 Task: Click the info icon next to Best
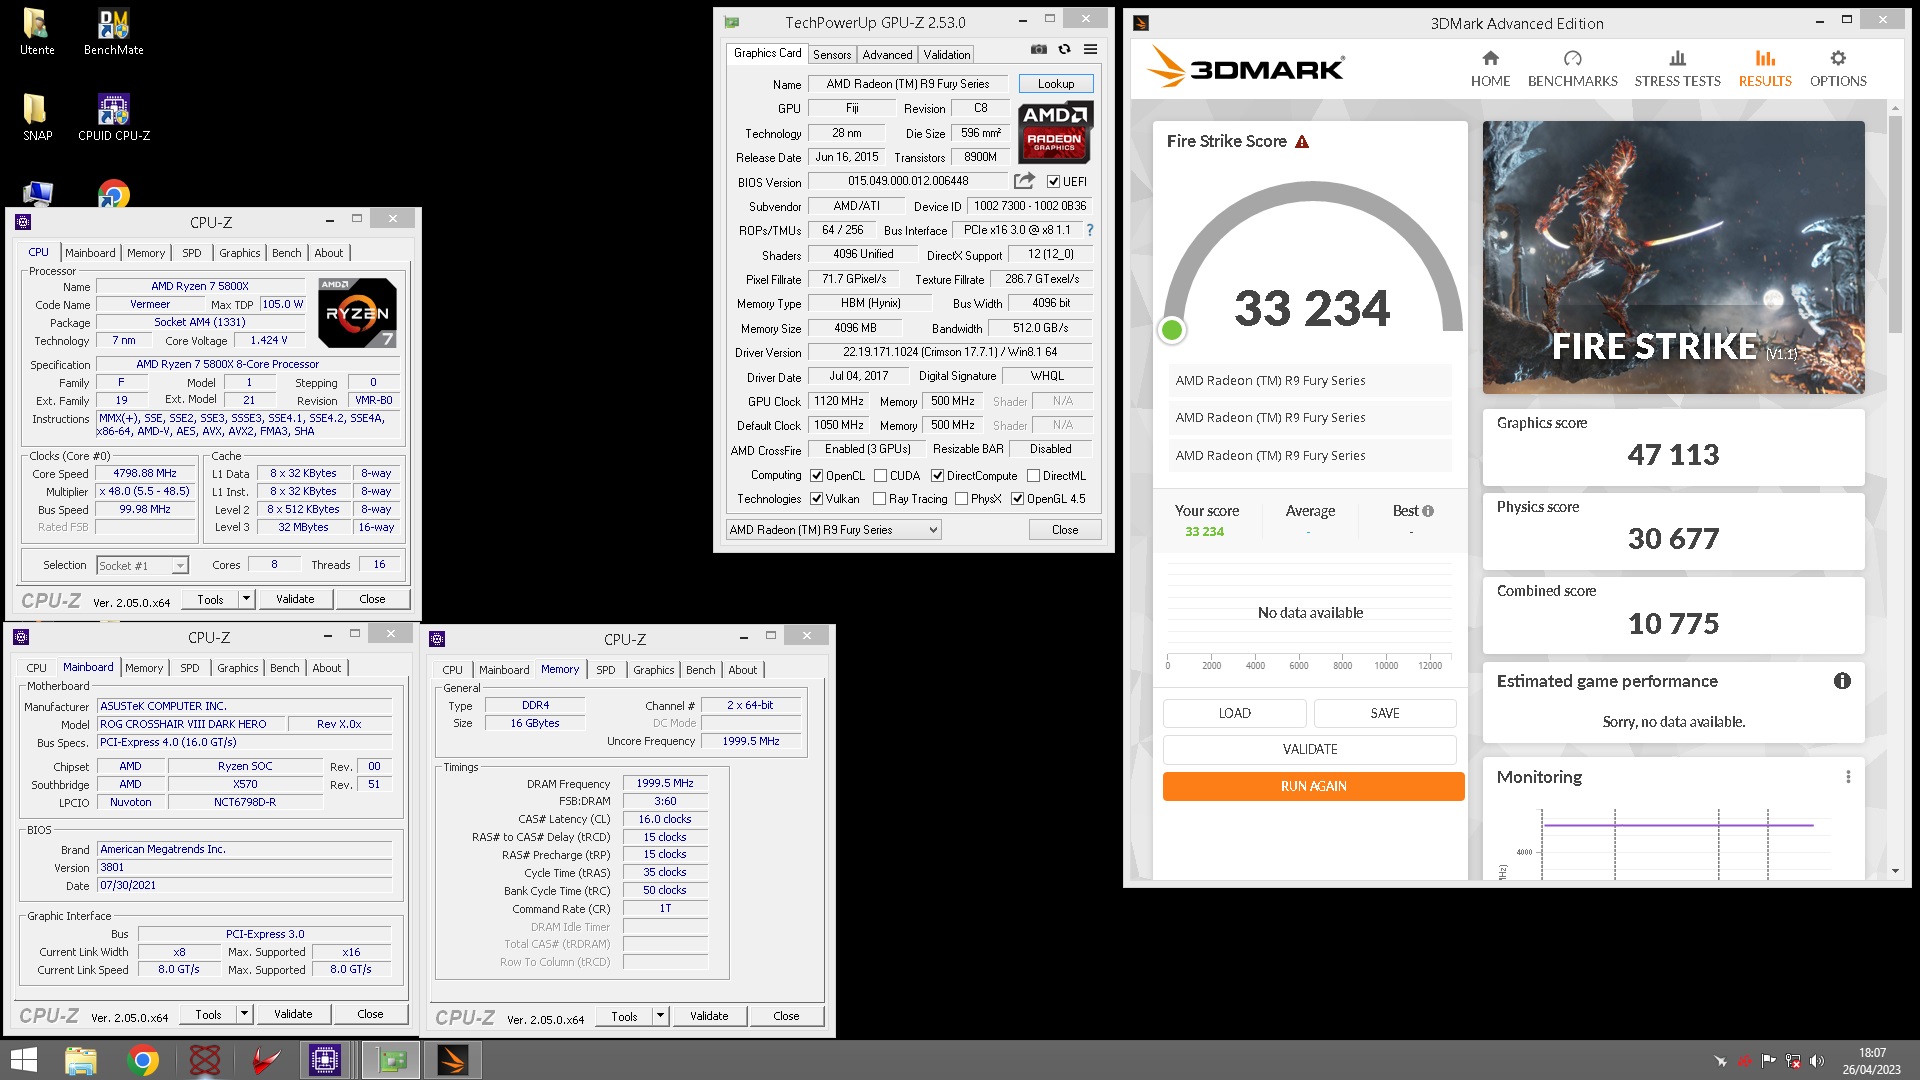(x=1428, y=511)
